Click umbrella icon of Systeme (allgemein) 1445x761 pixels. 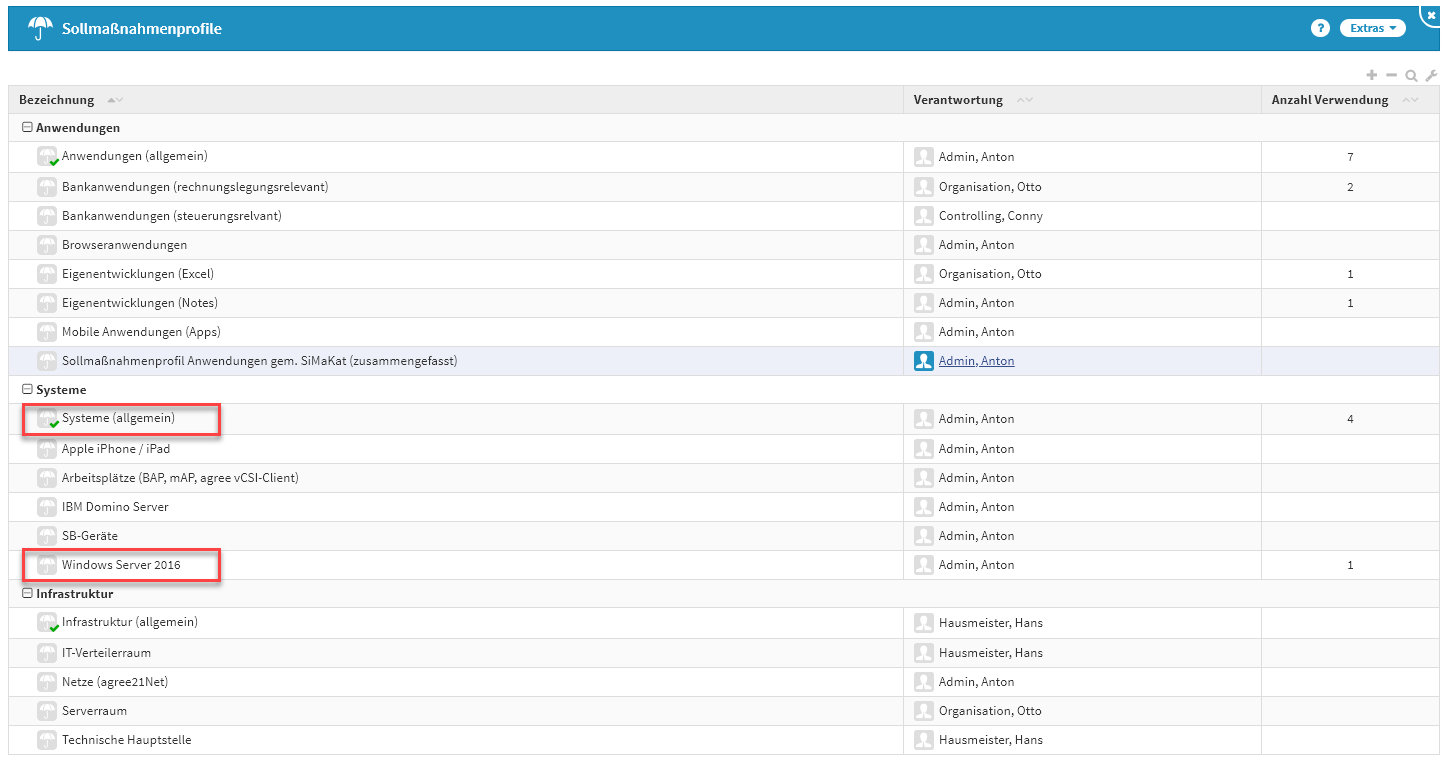[47, 419]
